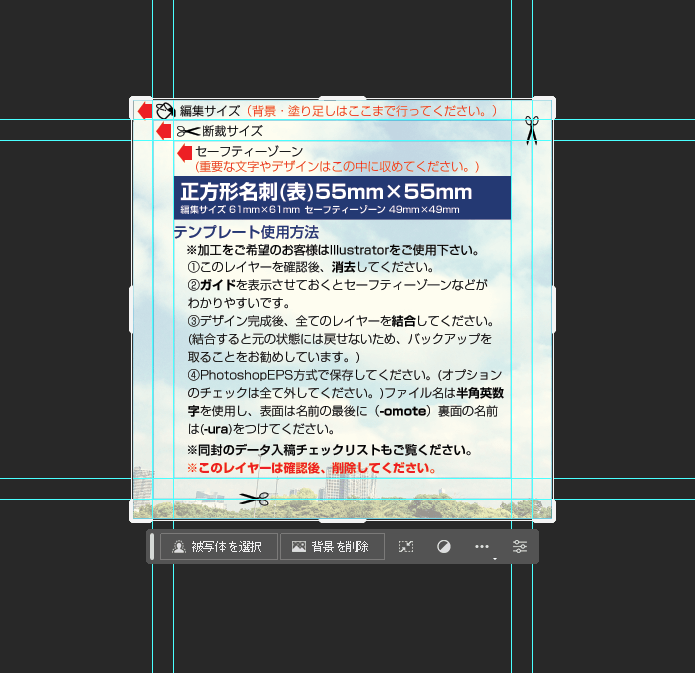Image resolution: width=695 pixels, height=673 pixels.
Task: Click the left-edge middle transform handle
Action: click(131, 309)
